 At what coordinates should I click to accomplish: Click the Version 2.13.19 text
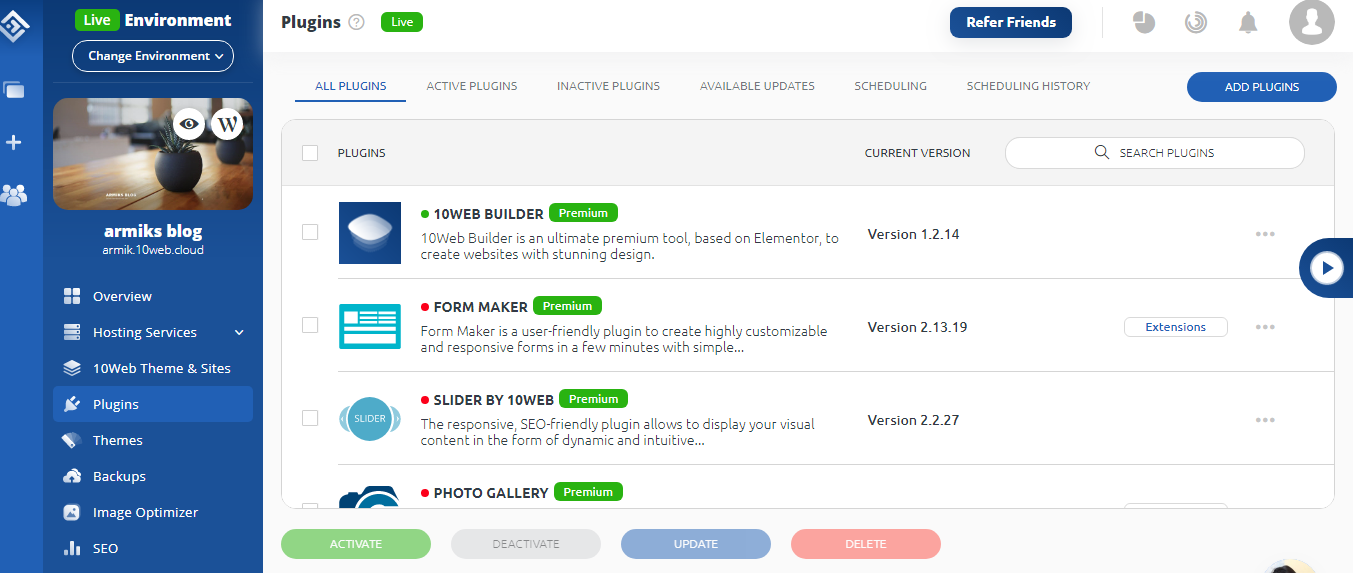coord(917,327)
